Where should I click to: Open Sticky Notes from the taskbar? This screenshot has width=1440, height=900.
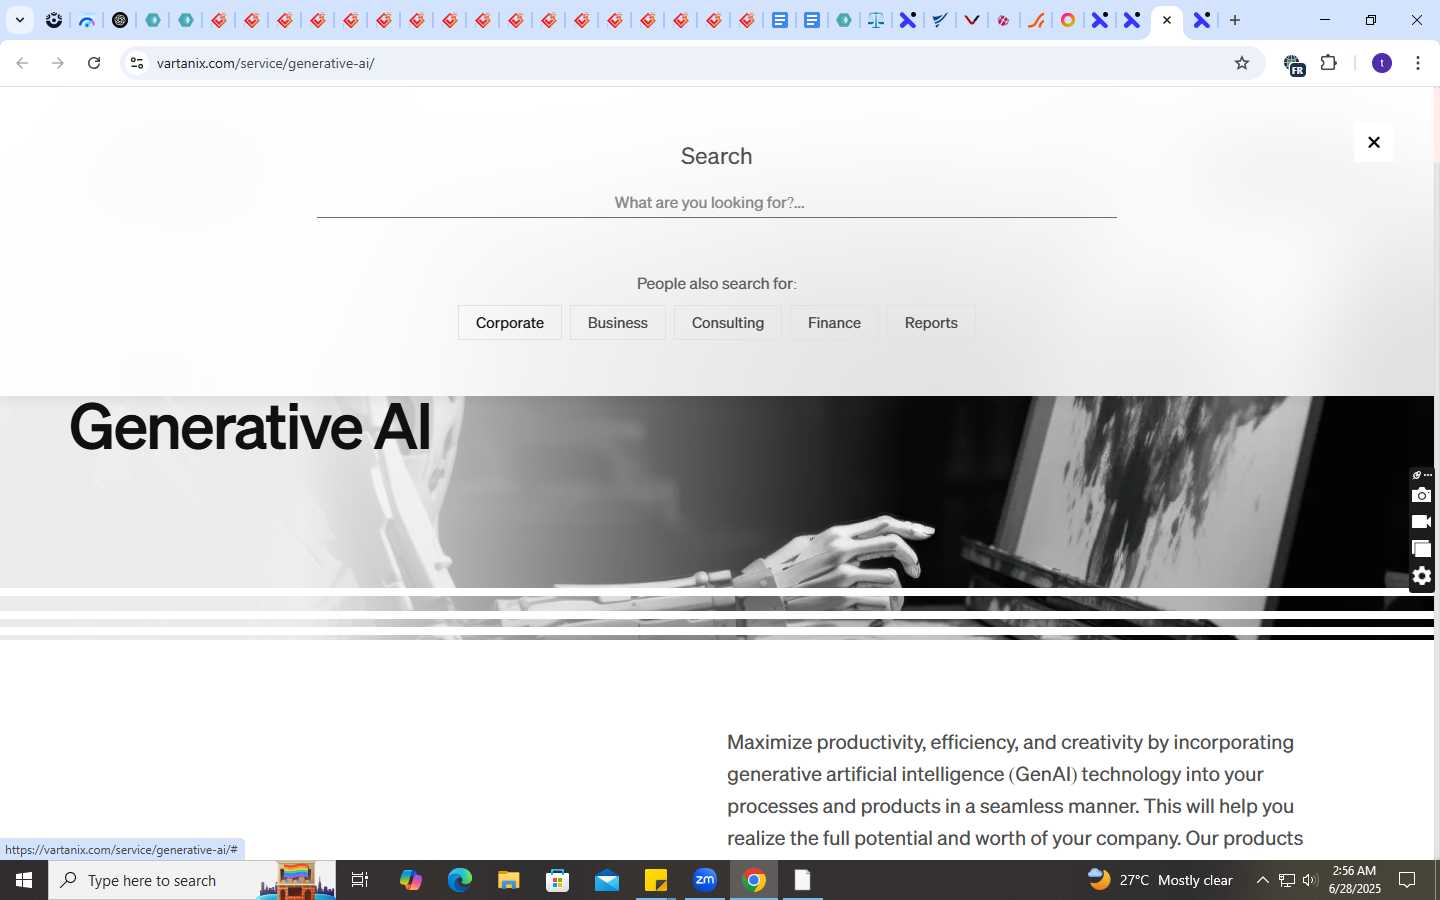pos(656,880)
